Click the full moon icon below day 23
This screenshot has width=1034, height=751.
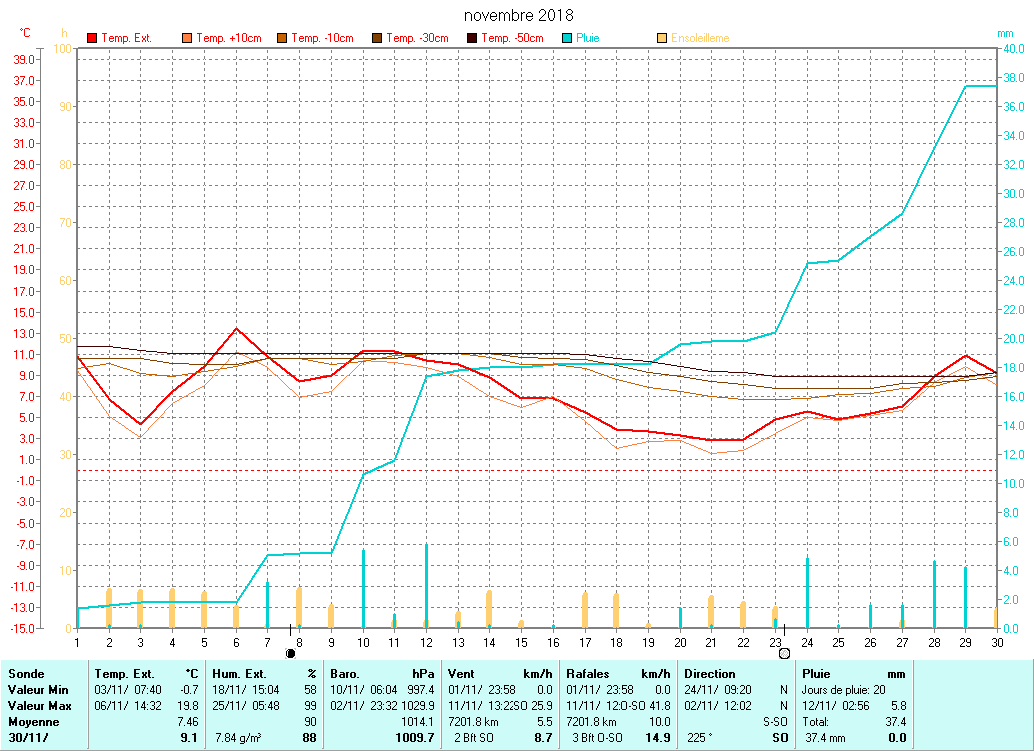(x=784, y=653)
